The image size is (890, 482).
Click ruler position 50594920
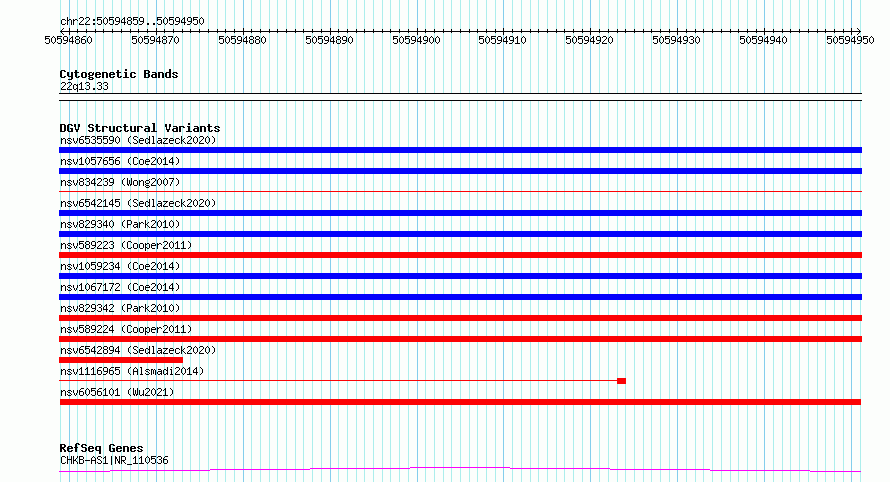tap(589, 40)
